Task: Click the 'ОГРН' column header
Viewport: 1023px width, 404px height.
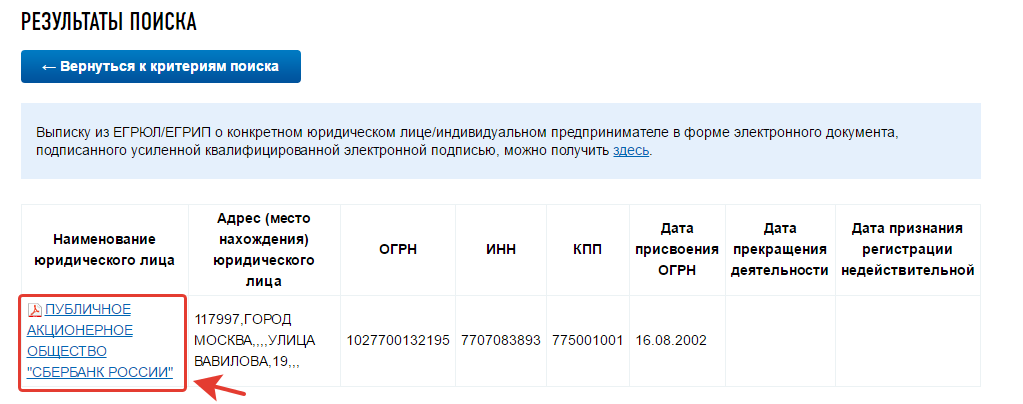Action: [398, 250]
